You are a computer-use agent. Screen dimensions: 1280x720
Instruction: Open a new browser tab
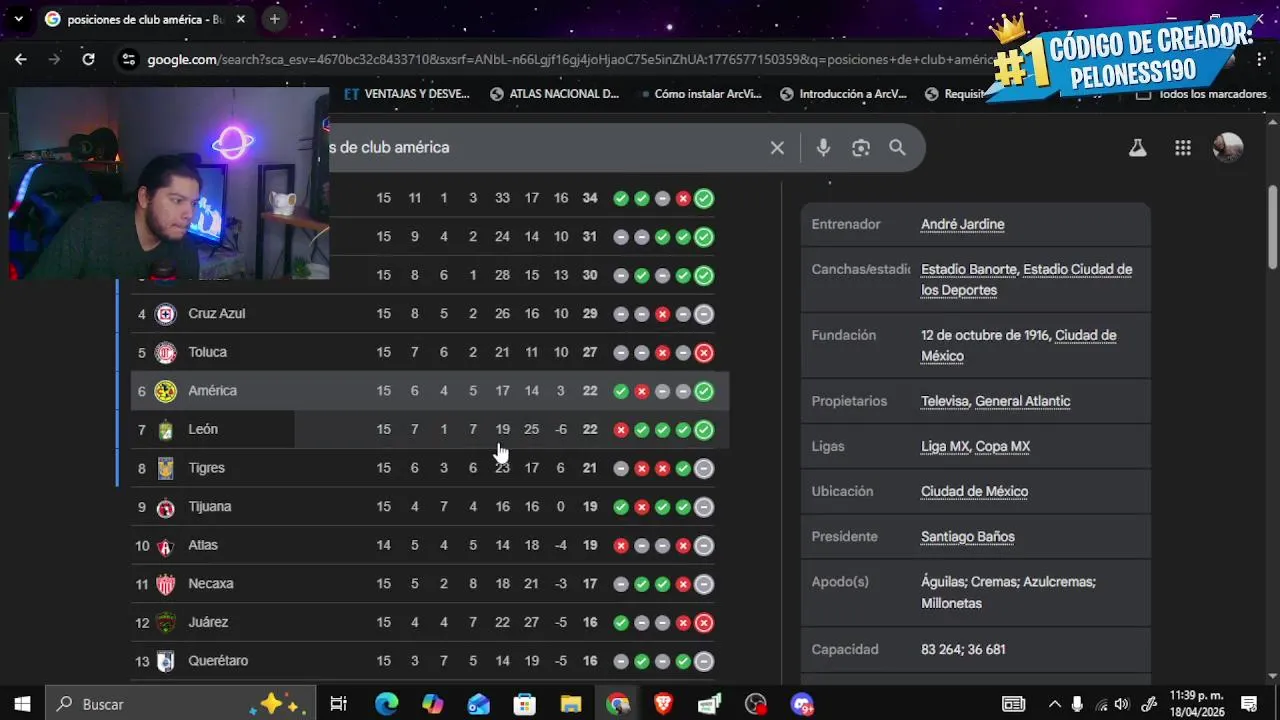click(274, 19)
